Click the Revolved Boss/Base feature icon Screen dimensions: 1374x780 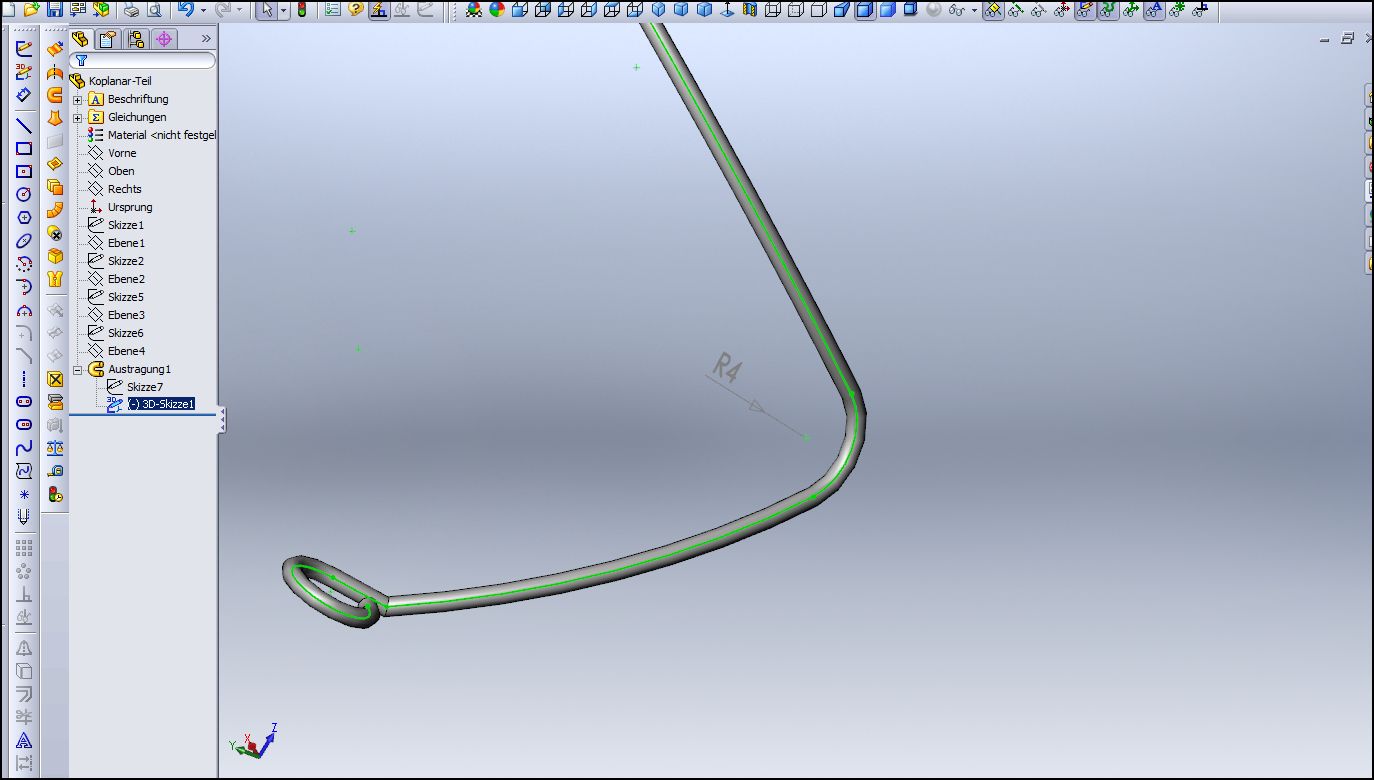[55, 72]
